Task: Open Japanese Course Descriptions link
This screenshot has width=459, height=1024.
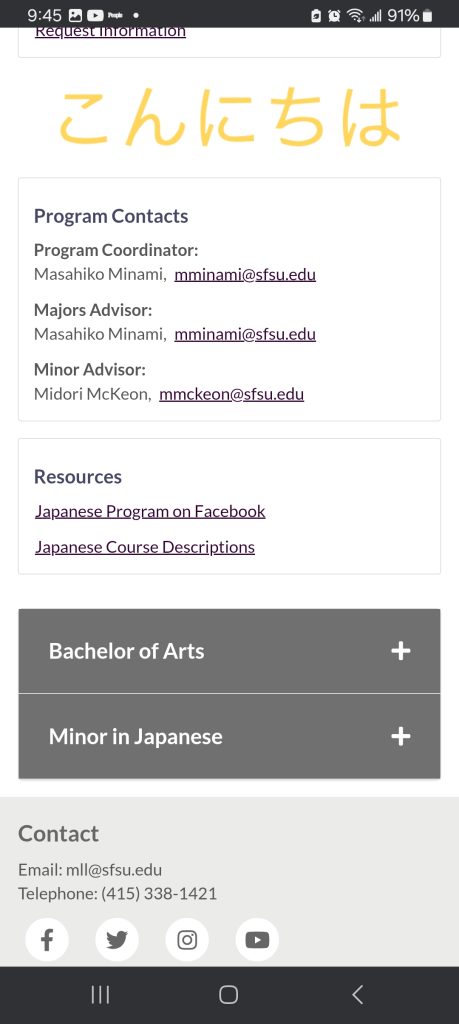Action: (145, 547)
